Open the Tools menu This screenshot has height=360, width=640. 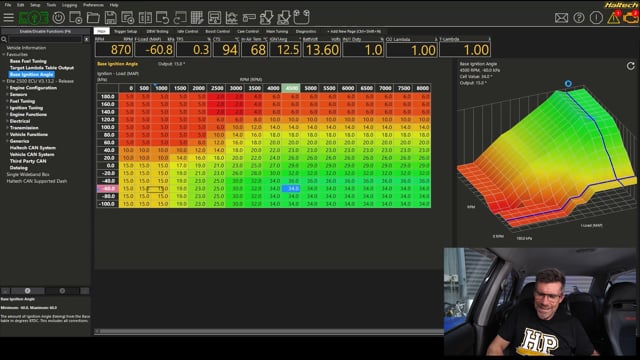tap(51, 5)
